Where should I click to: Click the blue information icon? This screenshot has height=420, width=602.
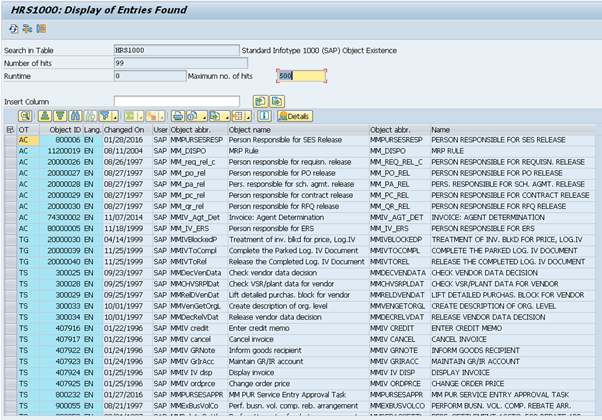click(x=264, y=116)
